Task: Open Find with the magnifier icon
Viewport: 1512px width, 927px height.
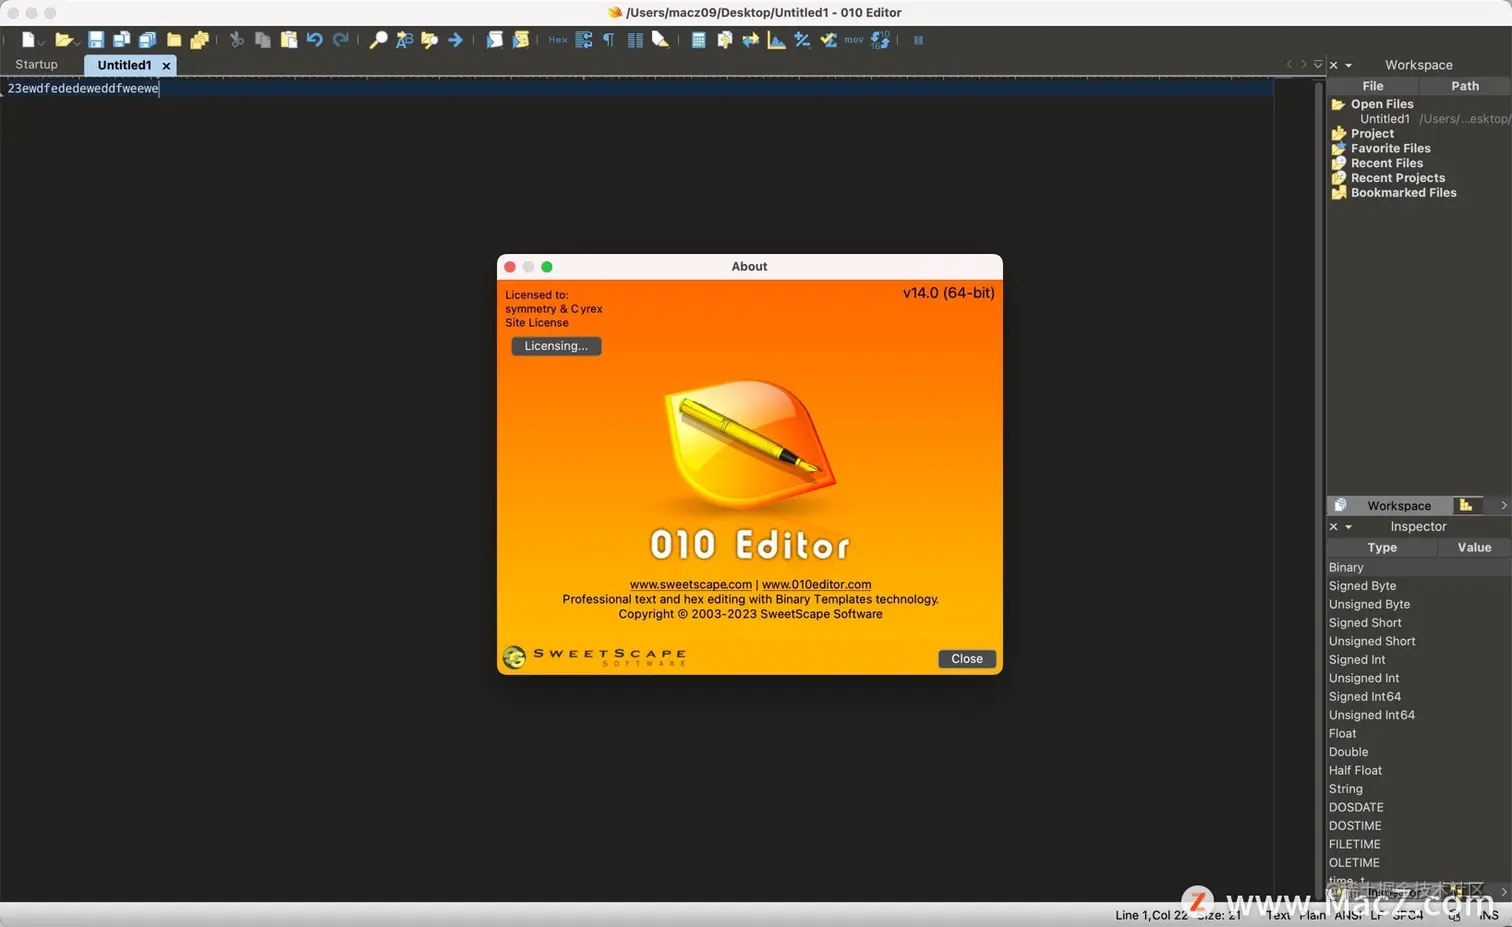Action: [x=378, y=40]
